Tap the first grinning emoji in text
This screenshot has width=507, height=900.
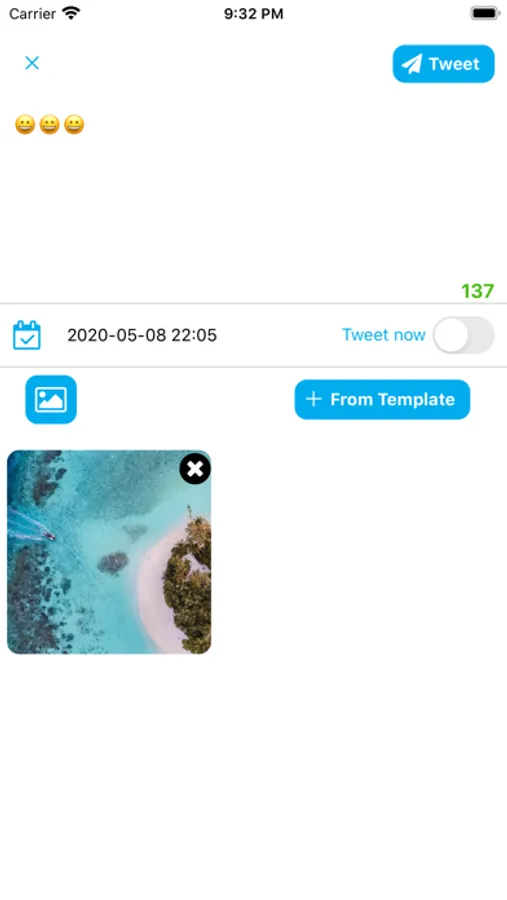tap(25, 125)
